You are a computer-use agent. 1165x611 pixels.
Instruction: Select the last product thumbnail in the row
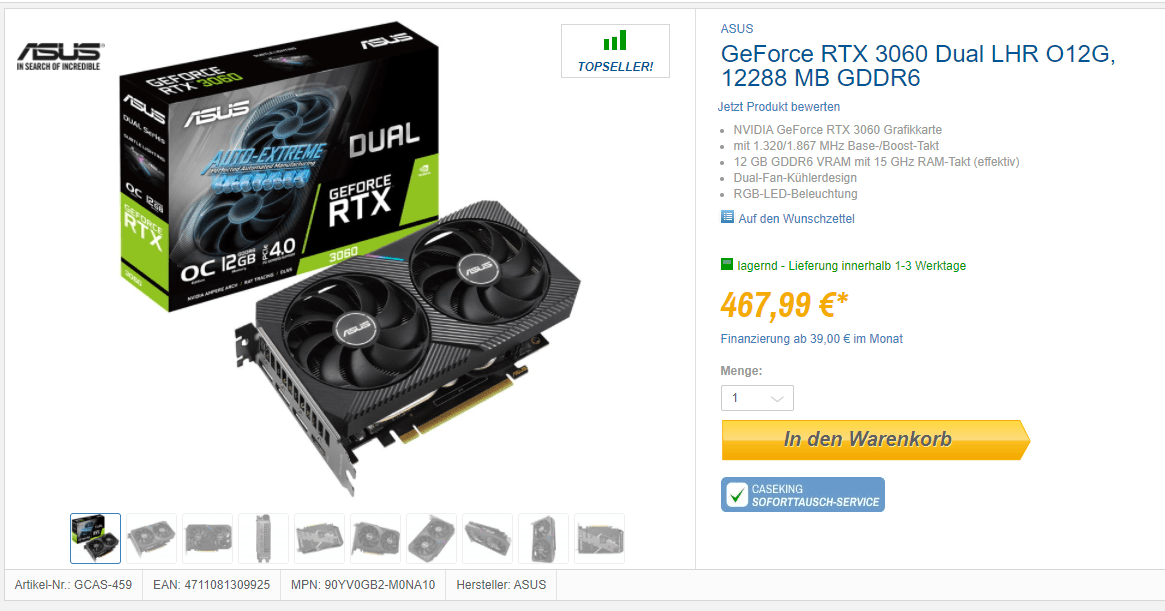click(600, 538)
